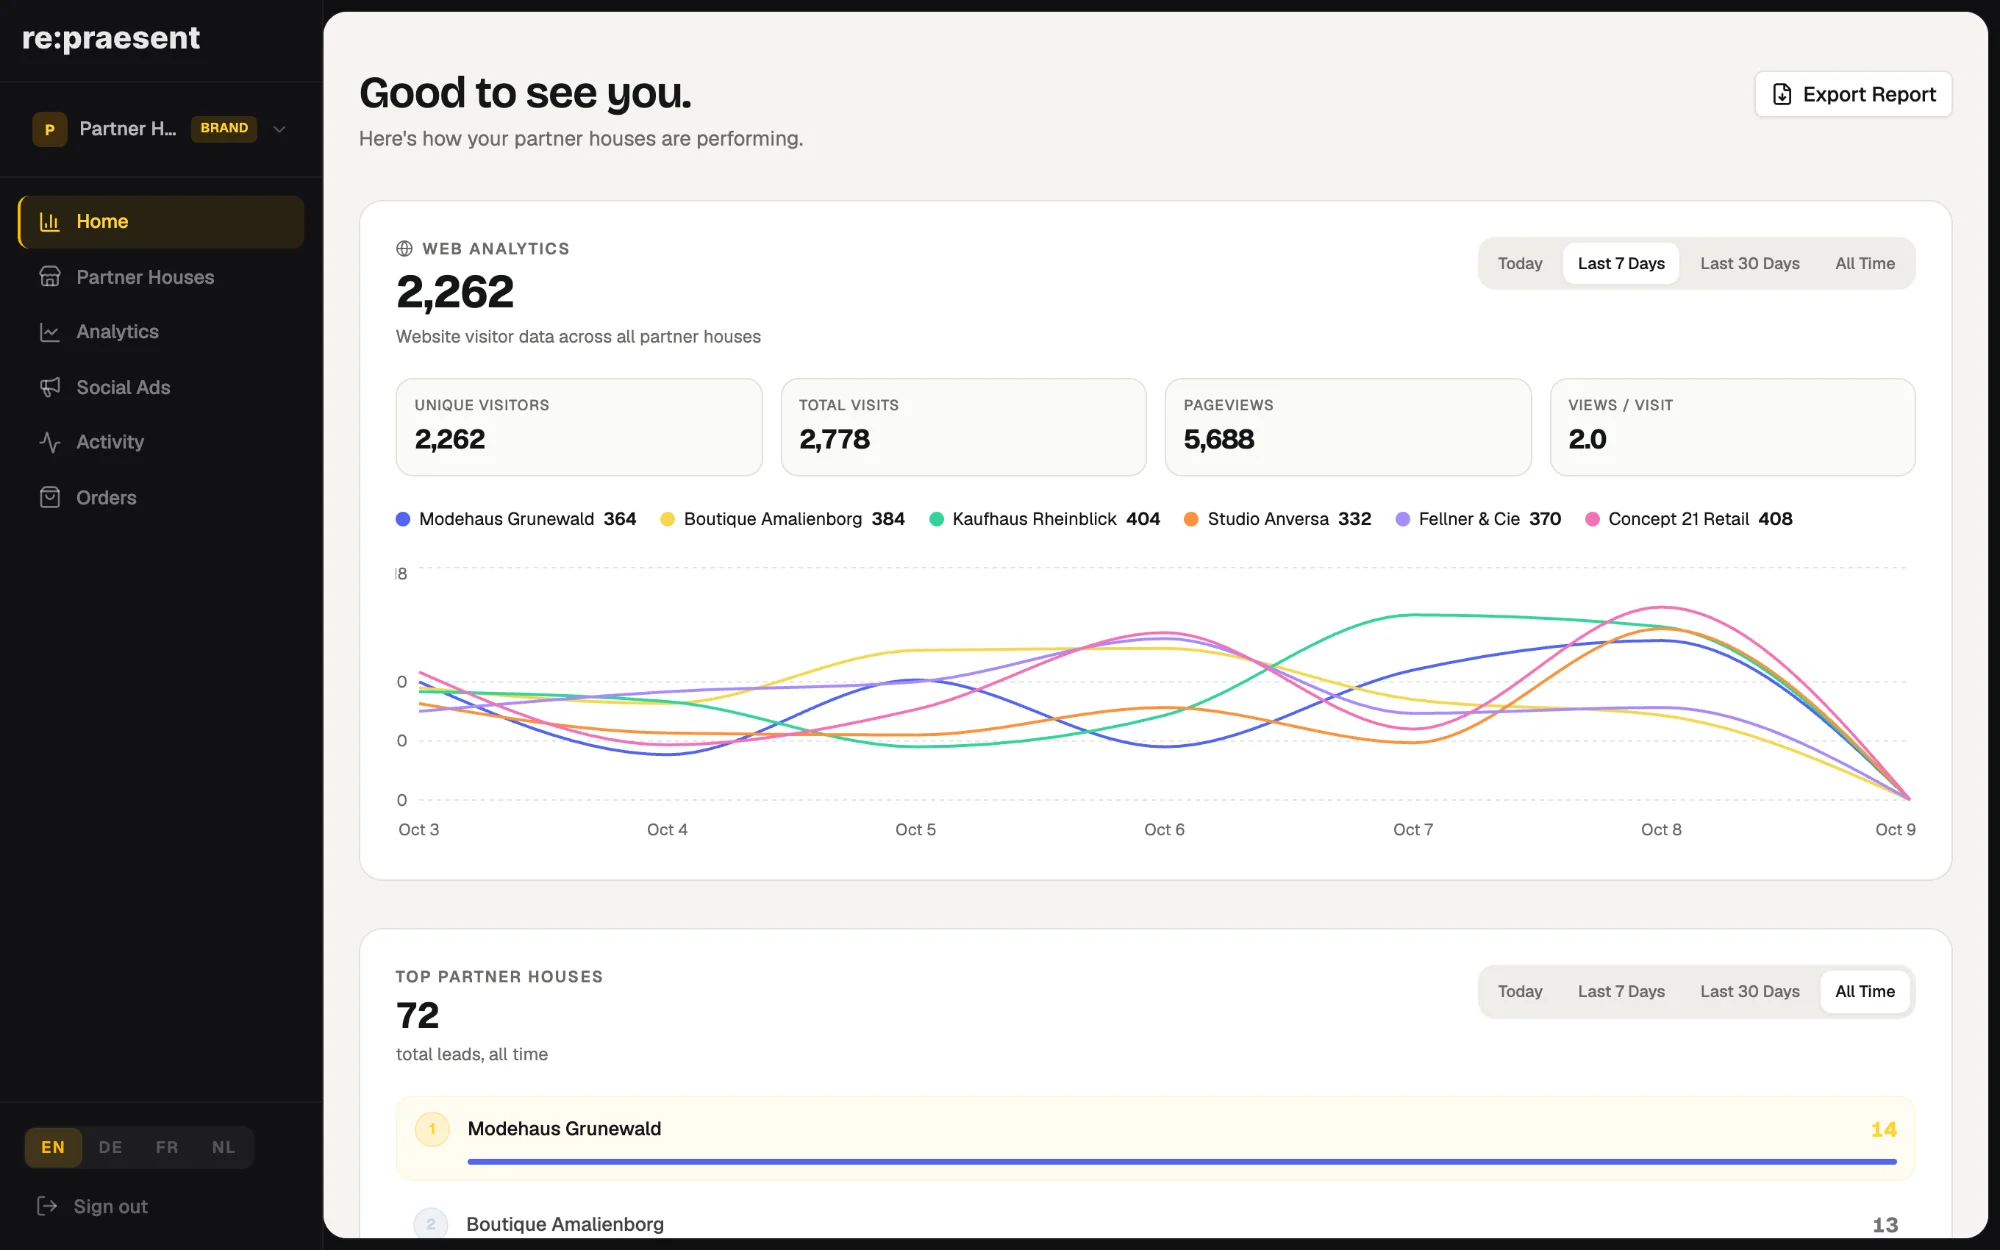Toggle Kaufhaus Rheinblick green legend dot

pyautogui.click(x=937, y=519)
